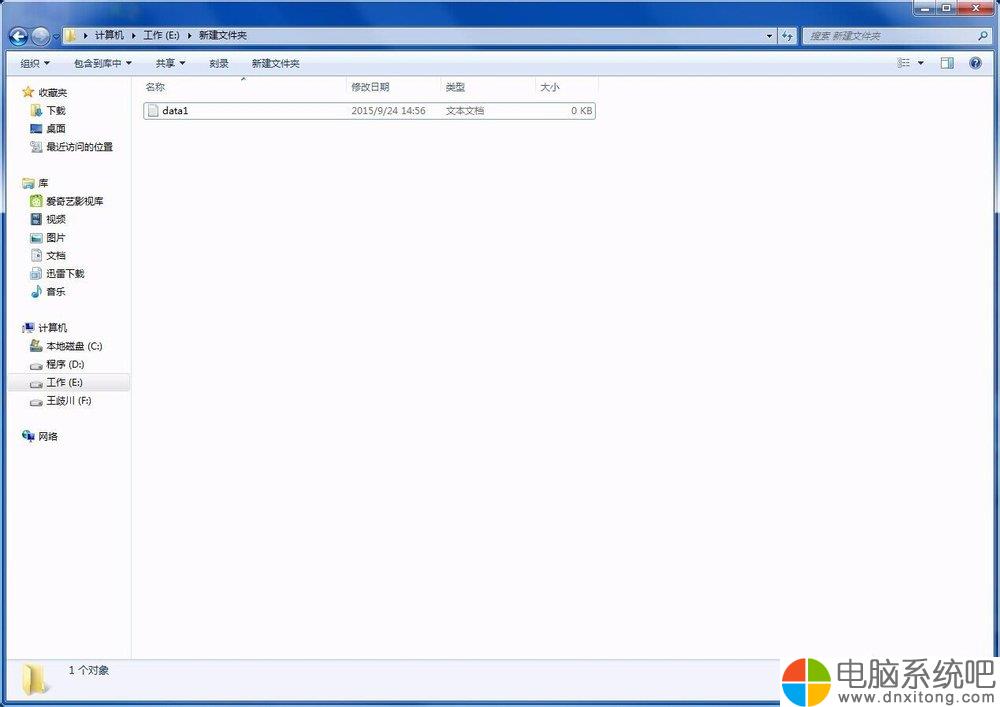Click the 桌面 icon in favorites
1000x707 pixels.
36,129
